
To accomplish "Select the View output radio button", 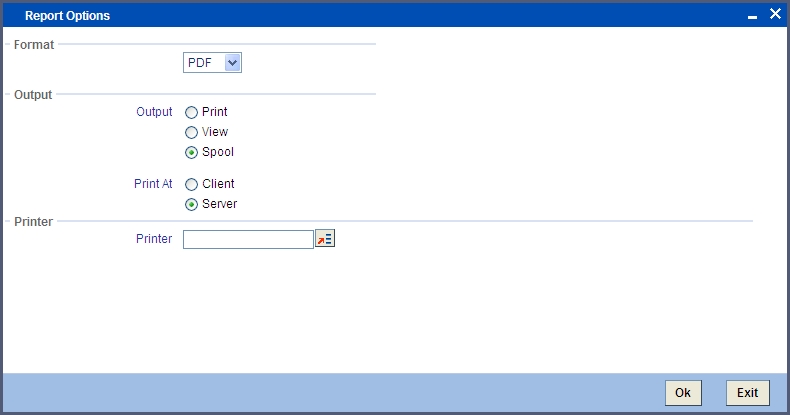I will [191, 132].
